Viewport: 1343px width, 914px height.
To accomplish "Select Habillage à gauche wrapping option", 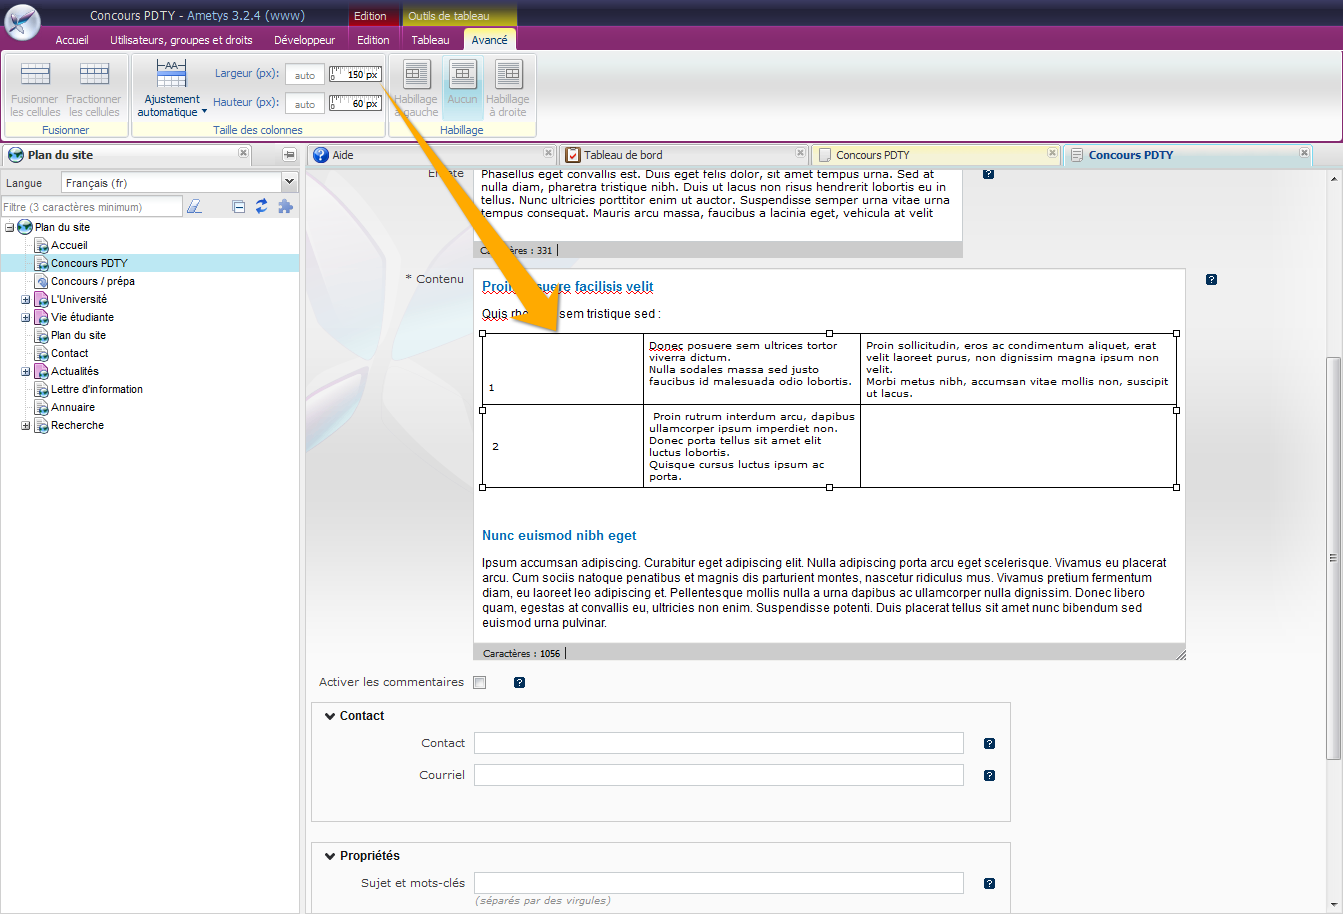I will tap(416, 75).
